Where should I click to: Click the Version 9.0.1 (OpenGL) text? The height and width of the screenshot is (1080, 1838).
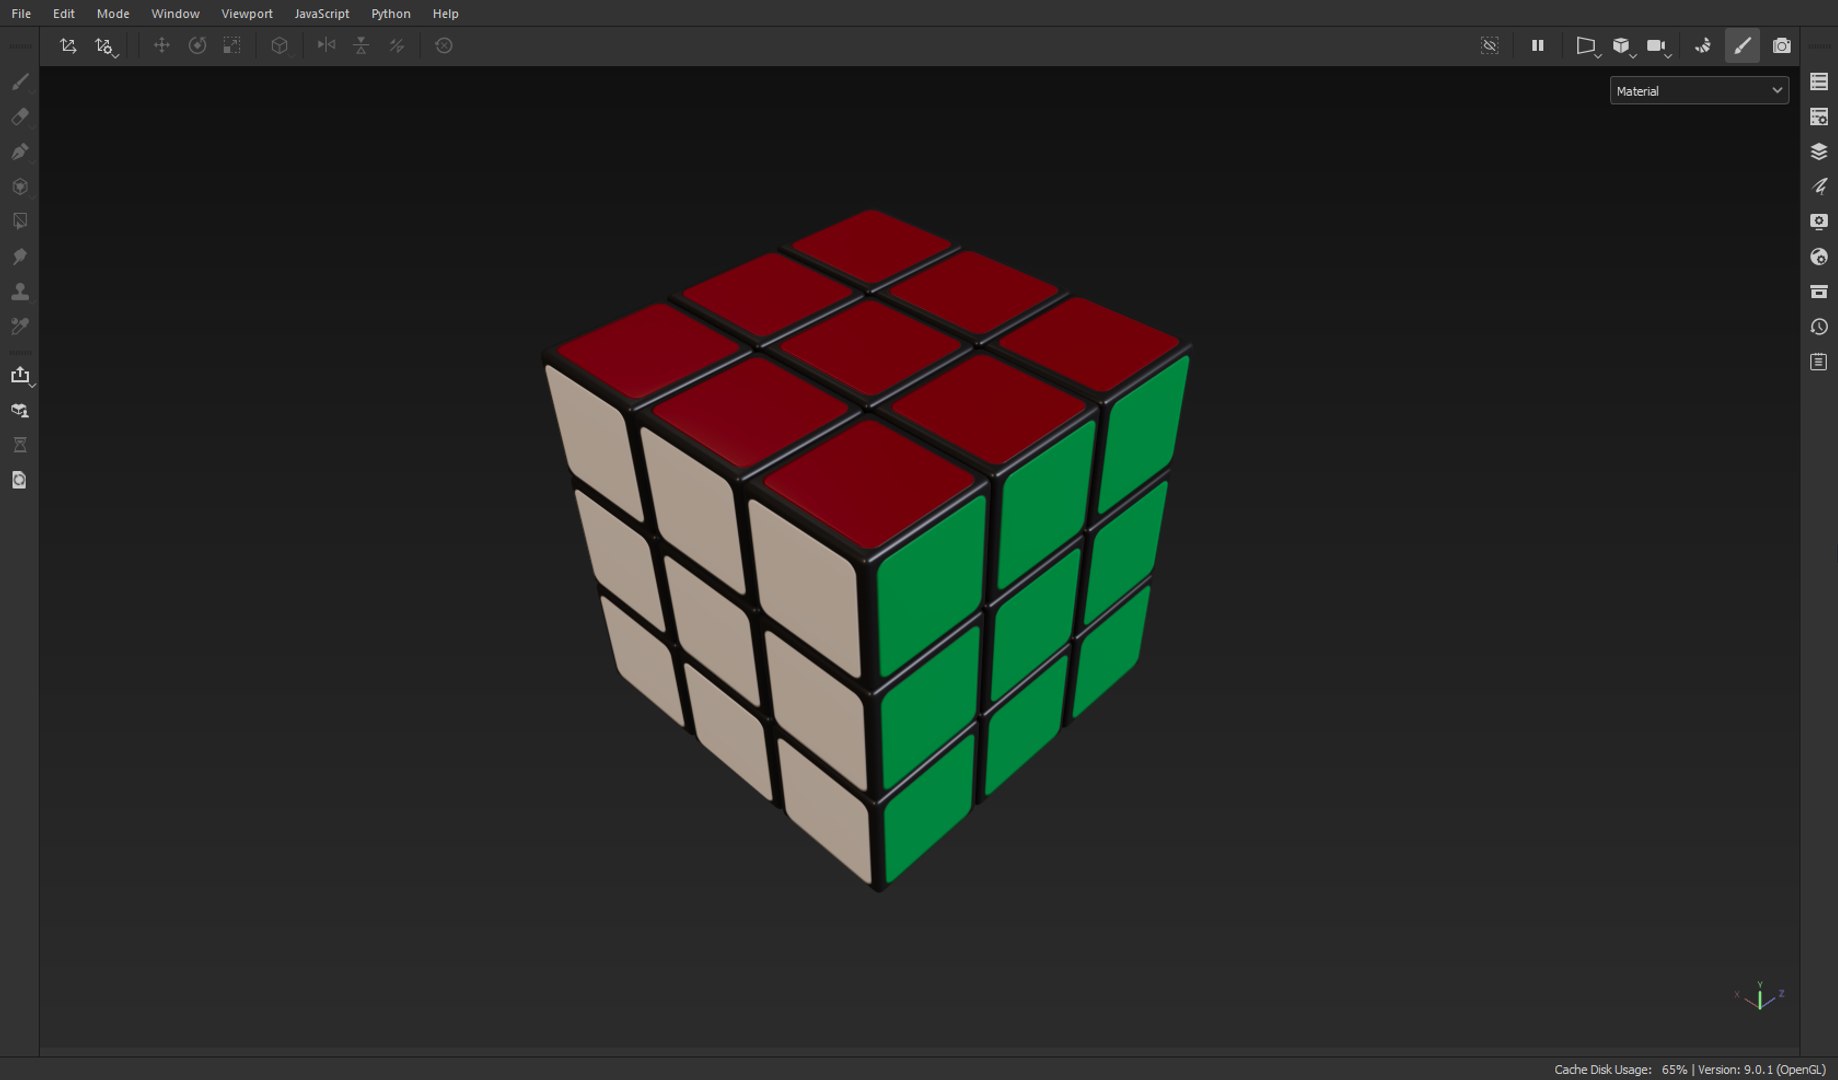point(1762,1069)
